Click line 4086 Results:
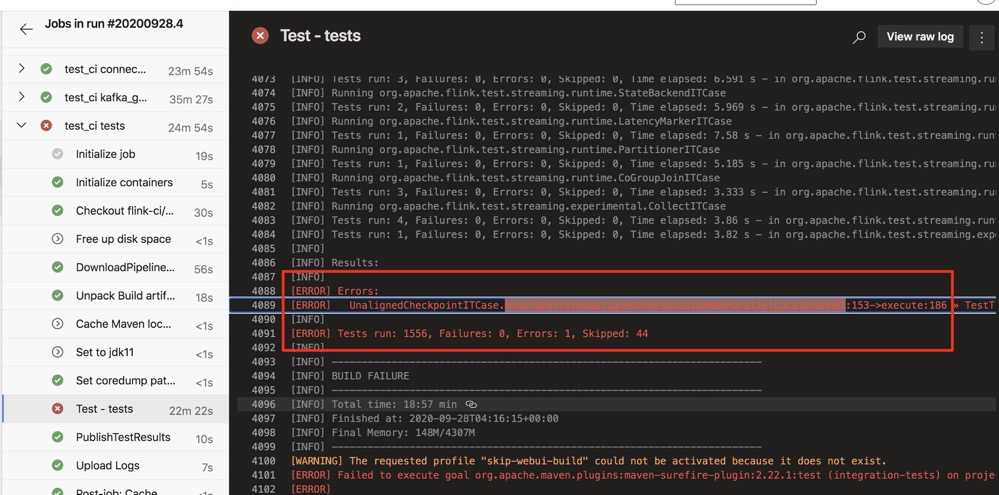The image size is (999, 495). pyautogui.click(x=334, y=262)
